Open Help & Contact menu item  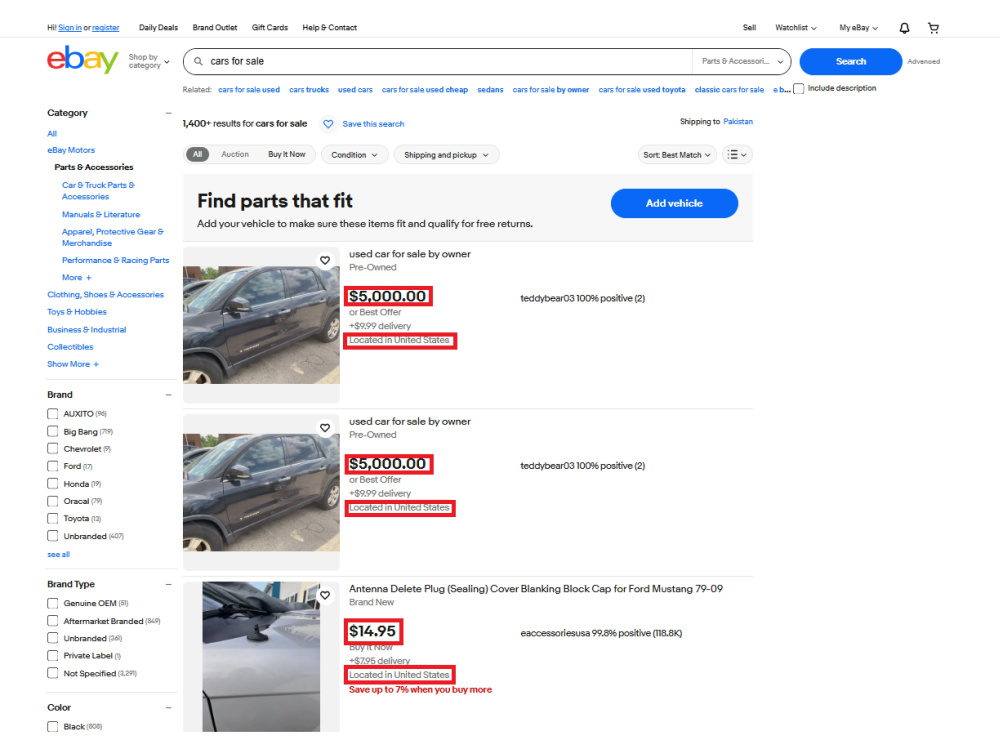330,27
